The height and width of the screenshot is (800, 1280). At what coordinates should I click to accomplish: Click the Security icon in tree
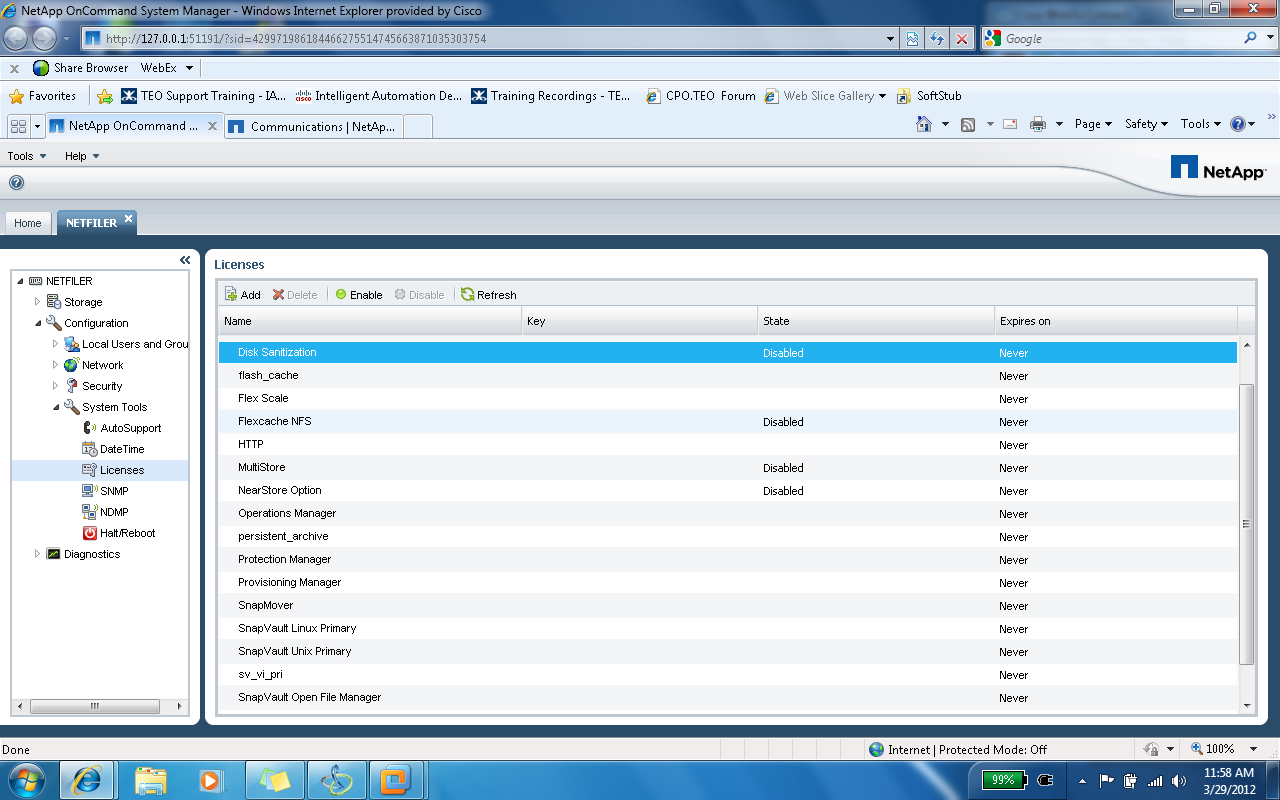pyautogui.click(x=71, y=386)
